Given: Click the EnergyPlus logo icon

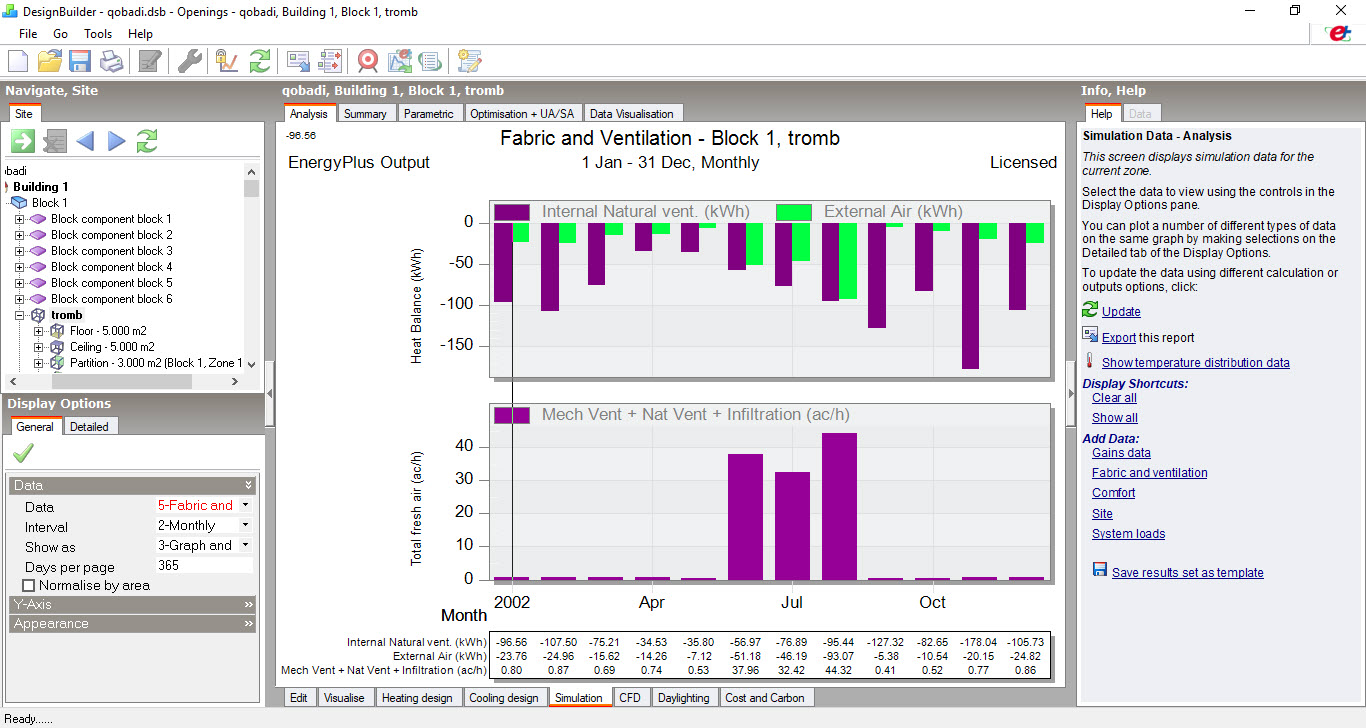Looking at the screenshot, I should (1337, 33).
